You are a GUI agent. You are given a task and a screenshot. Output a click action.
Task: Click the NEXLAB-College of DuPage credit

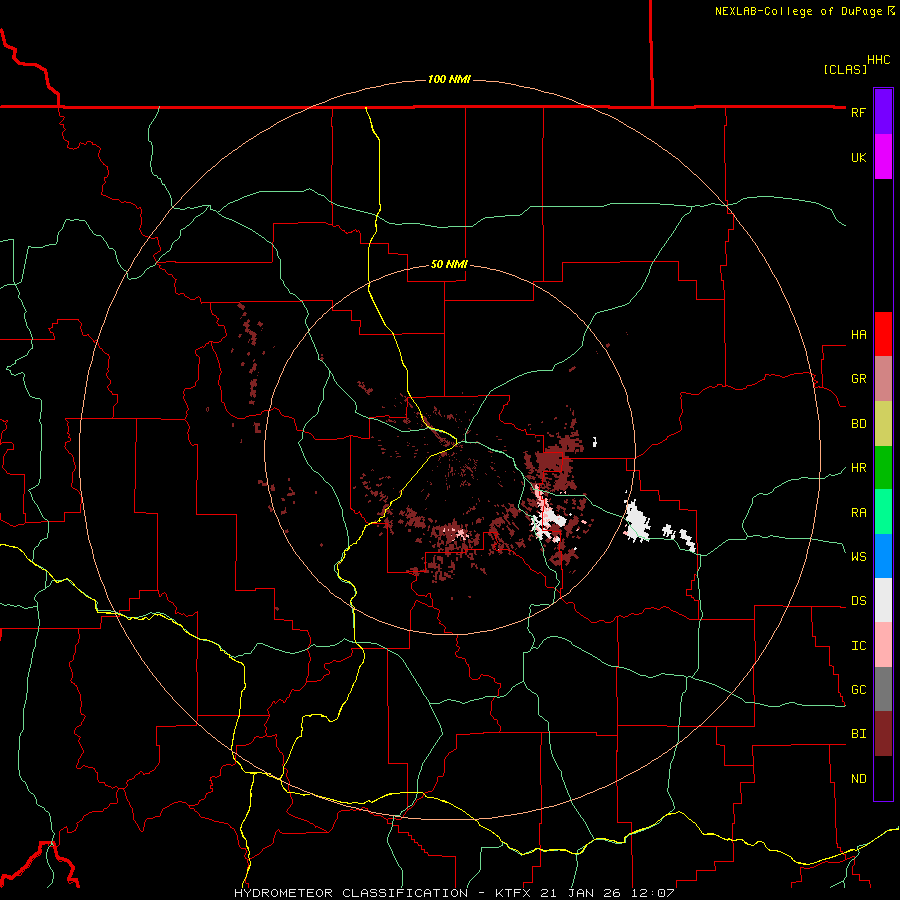(798, 11)
